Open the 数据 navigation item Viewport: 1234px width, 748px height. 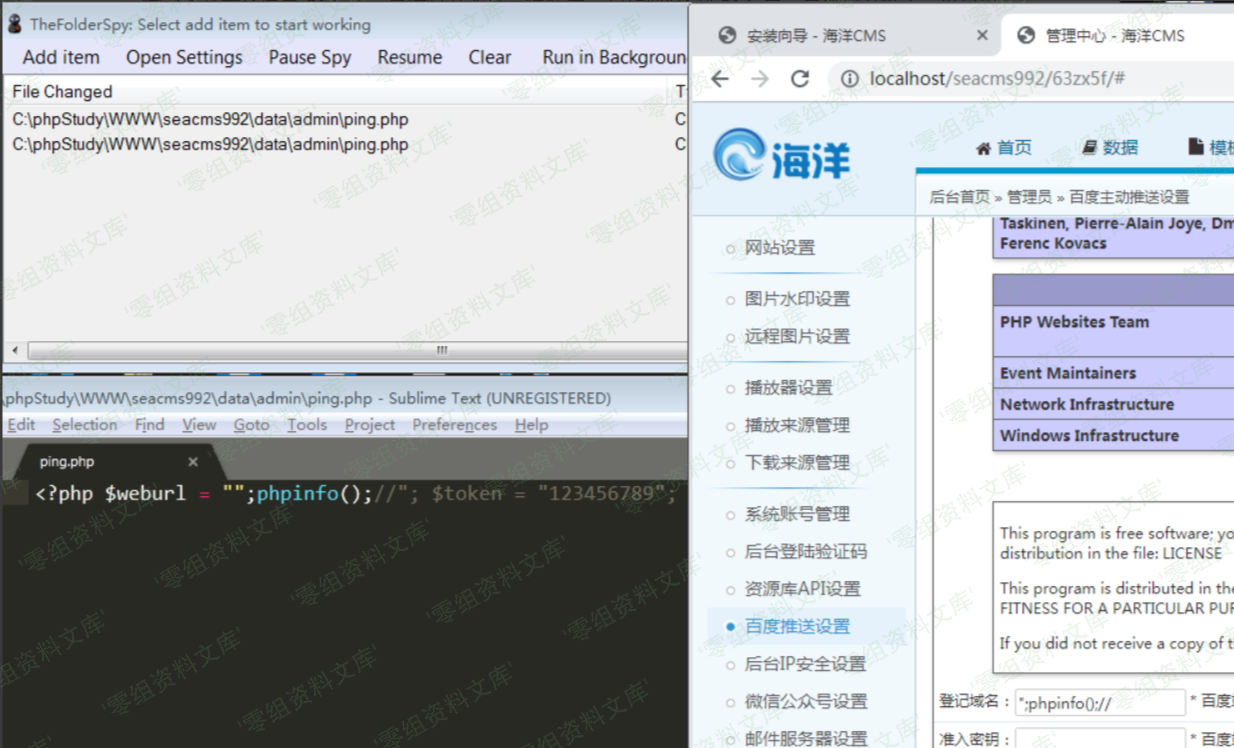1110,148
